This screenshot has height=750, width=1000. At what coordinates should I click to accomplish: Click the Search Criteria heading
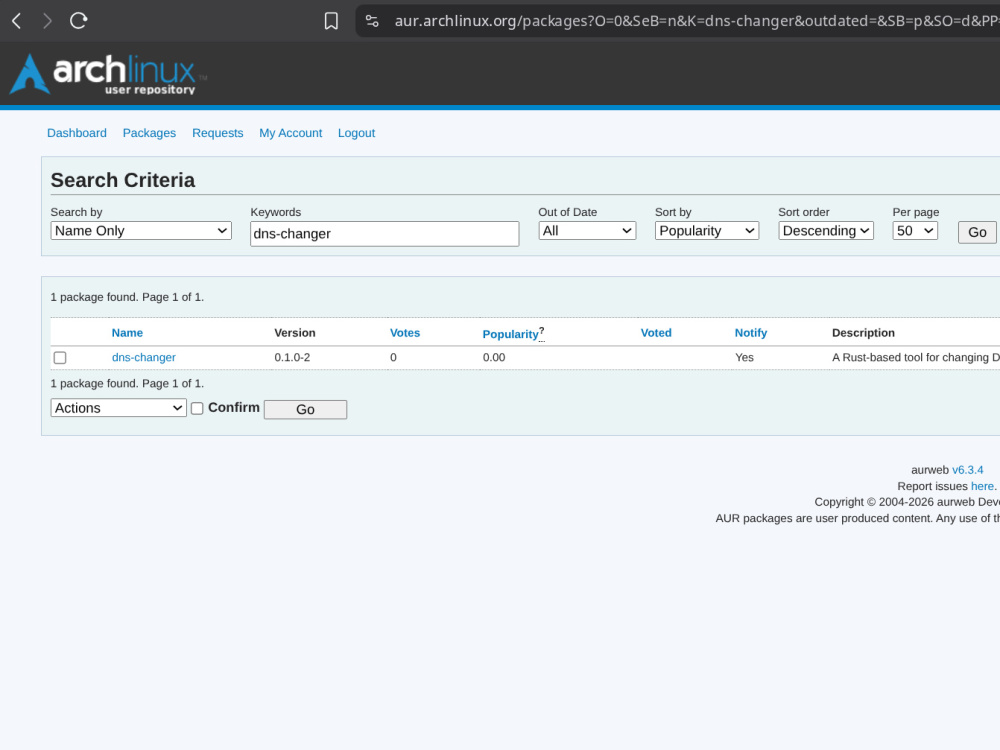pyautogui.click(x=122, y=180)
